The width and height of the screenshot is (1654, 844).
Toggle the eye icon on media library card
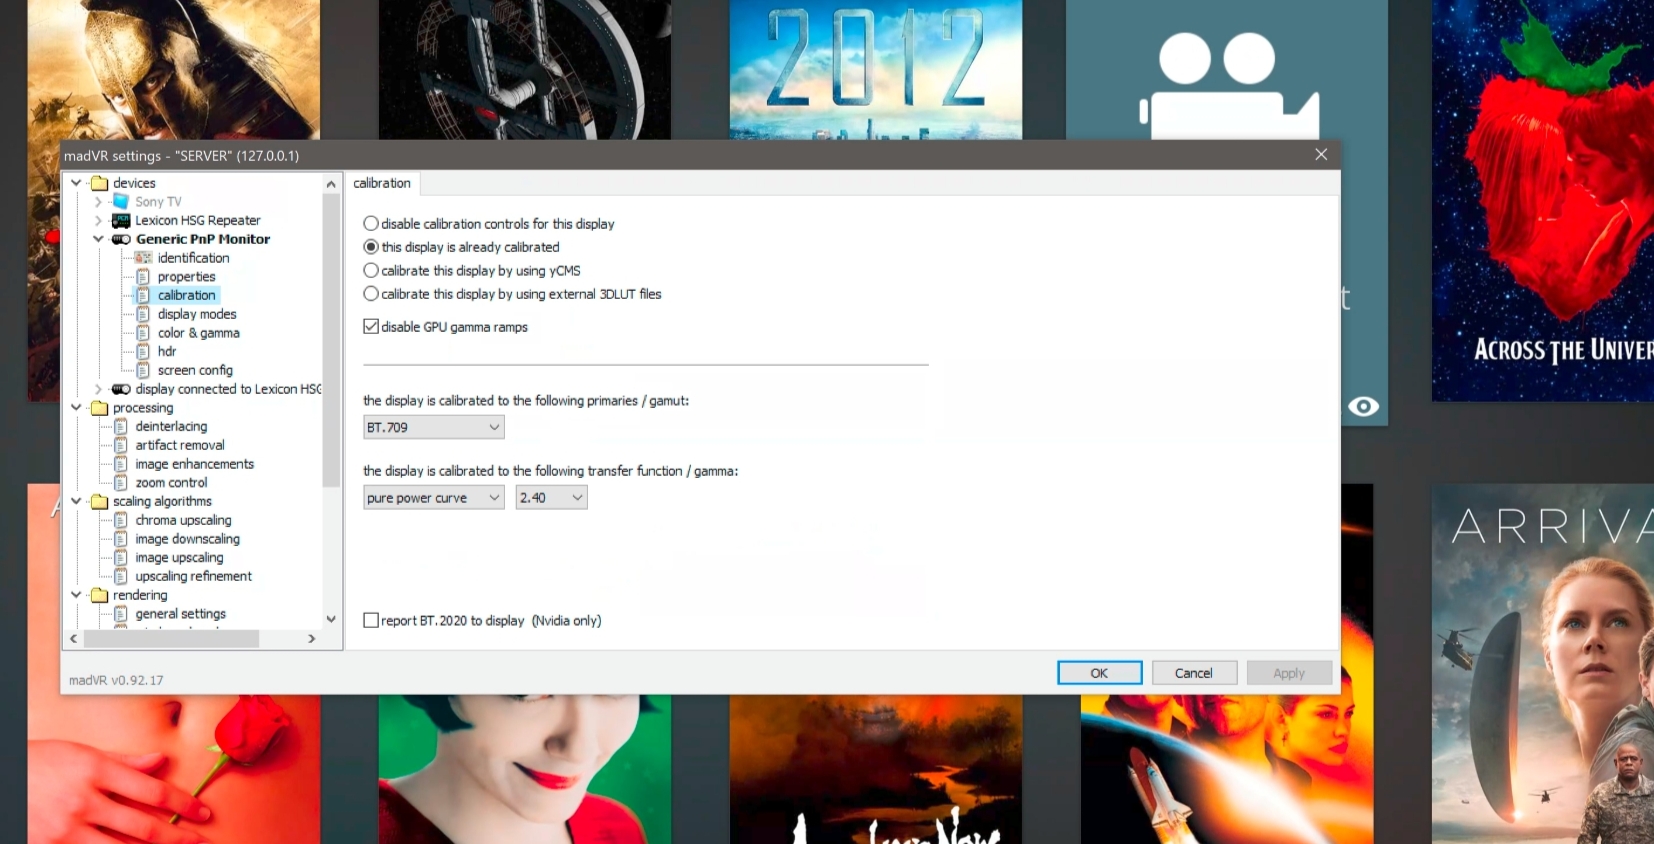coord(1363,406)
